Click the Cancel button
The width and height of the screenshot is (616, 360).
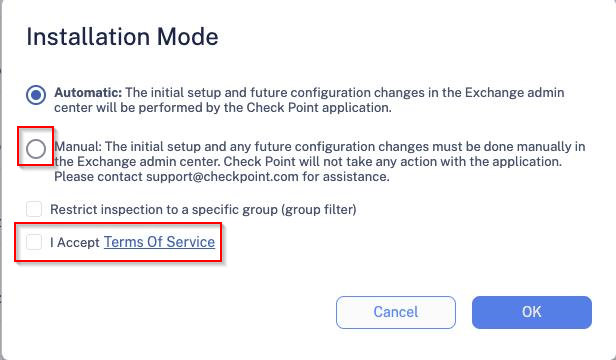(x=396, y=312)
